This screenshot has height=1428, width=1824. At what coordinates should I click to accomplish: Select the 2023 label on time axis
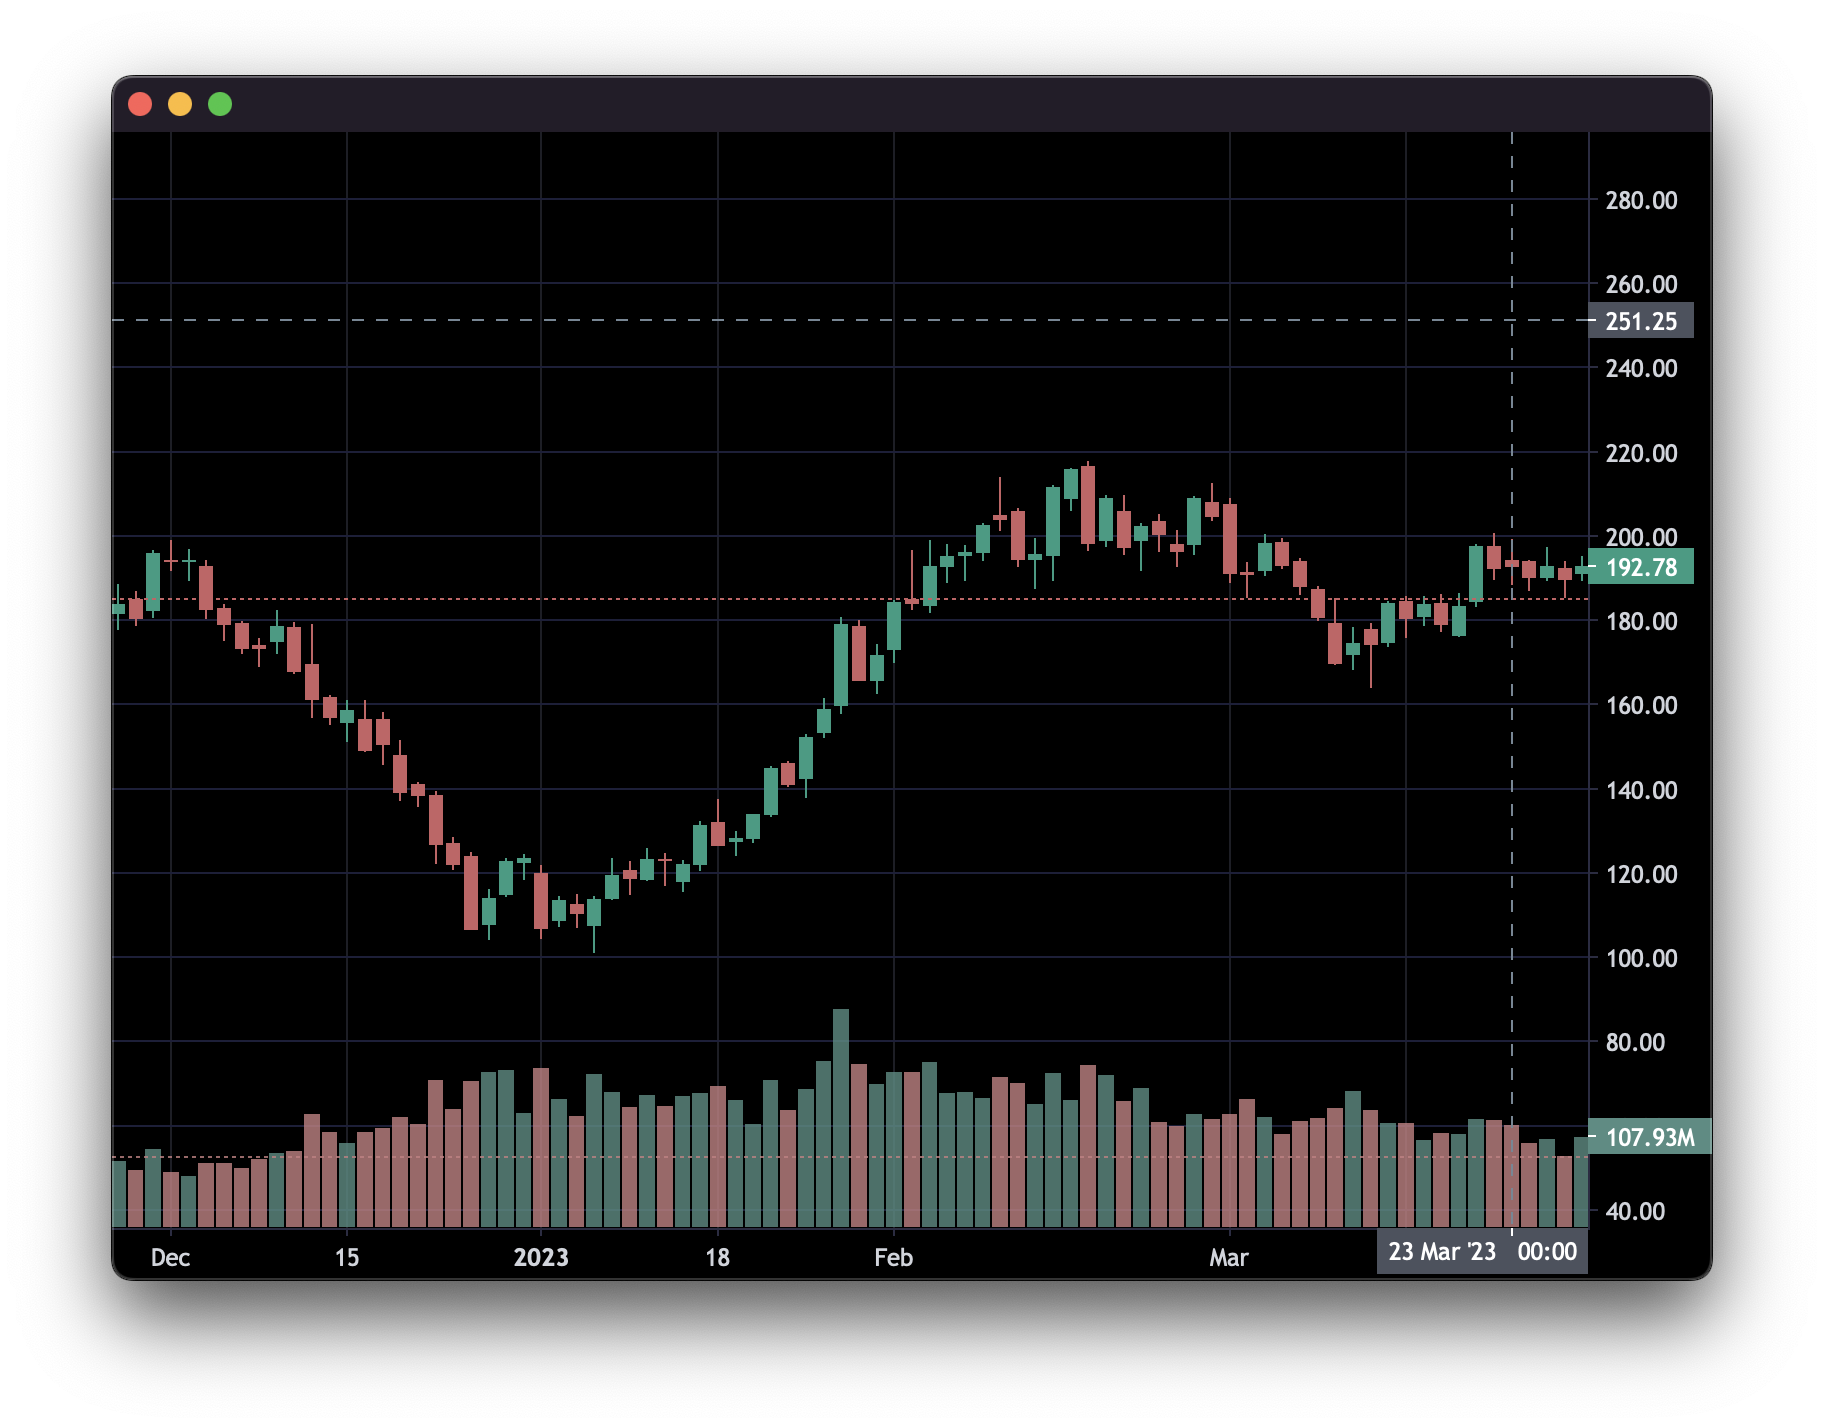coord(541,1257)
